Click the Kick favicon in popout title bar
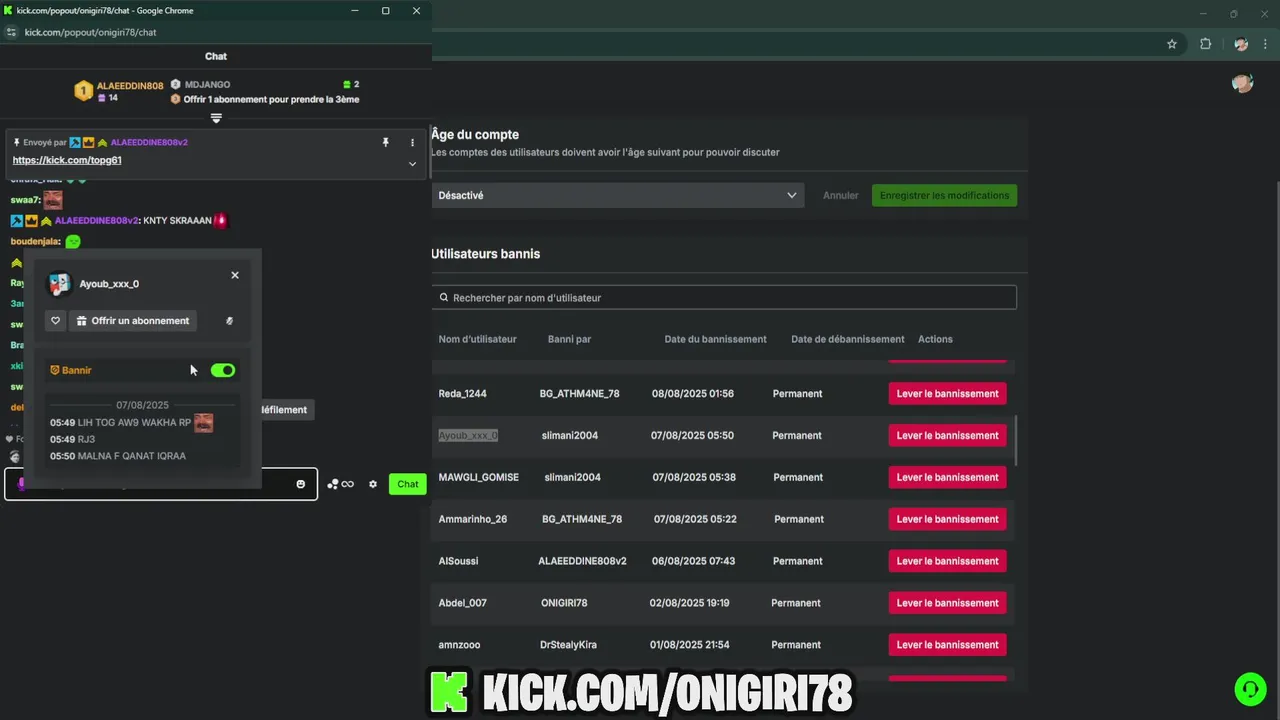1280x720 pixels. click(9, 10)
